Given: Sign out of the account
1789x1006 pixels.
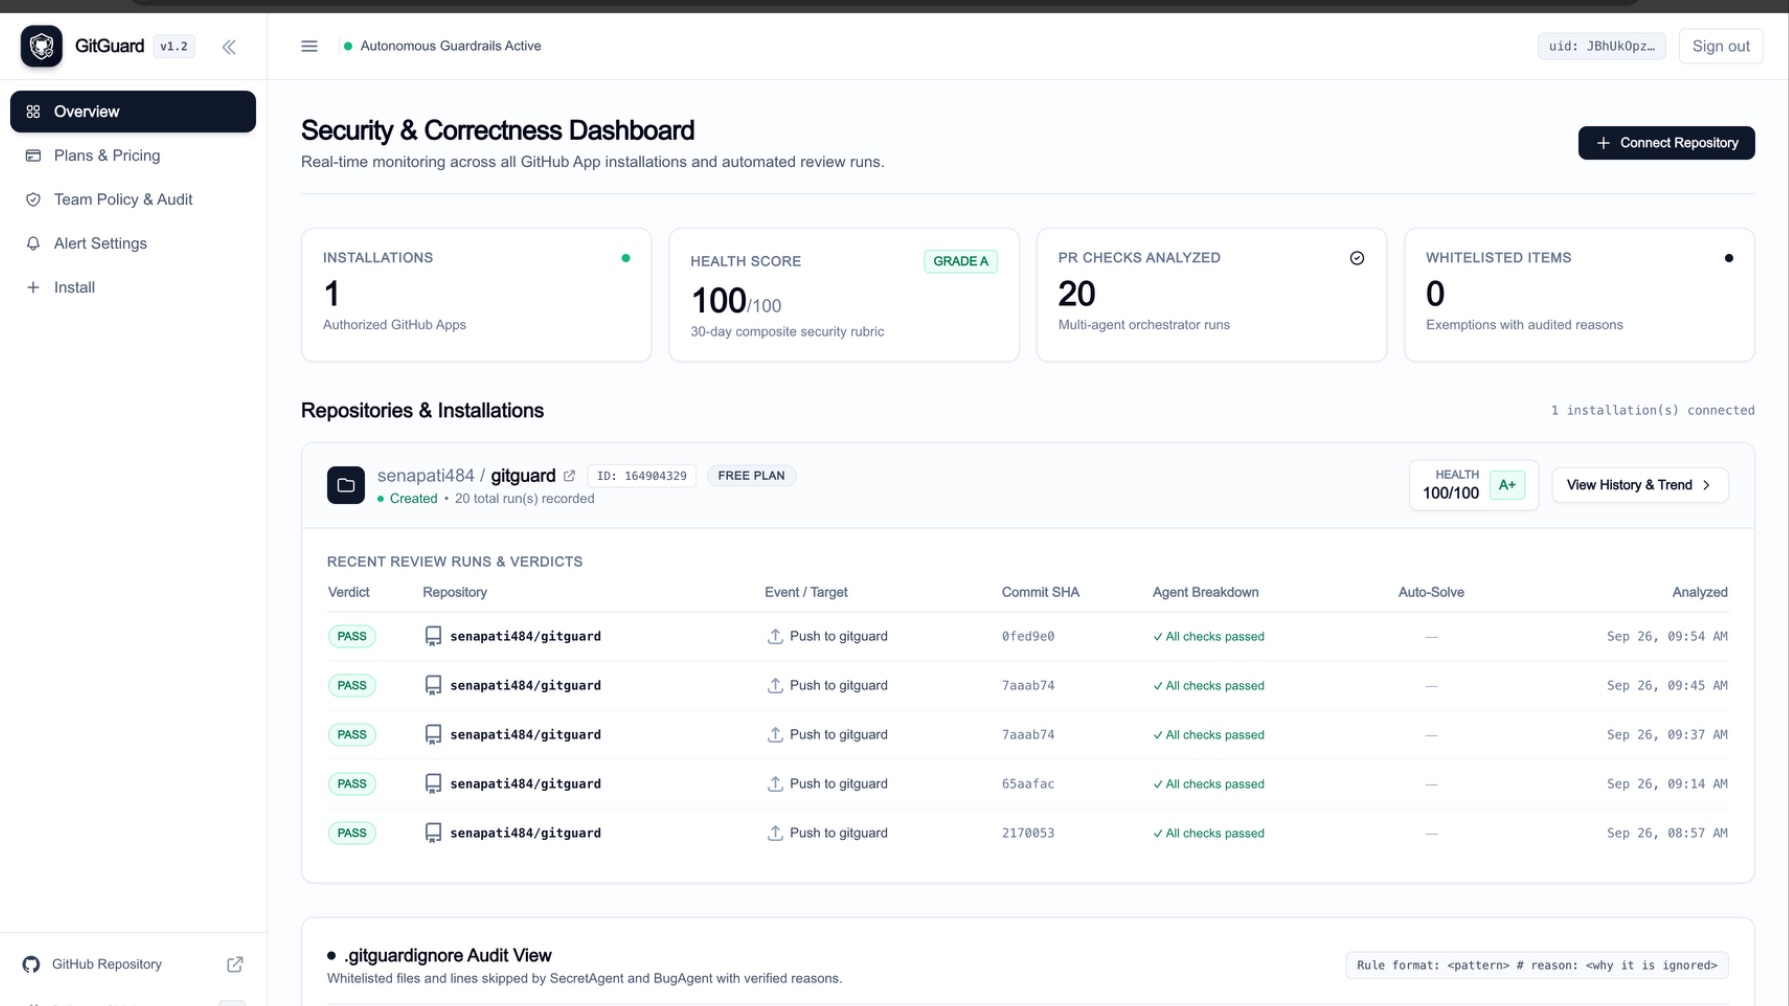Looking at the screenshot, I should coord(1720,46).
